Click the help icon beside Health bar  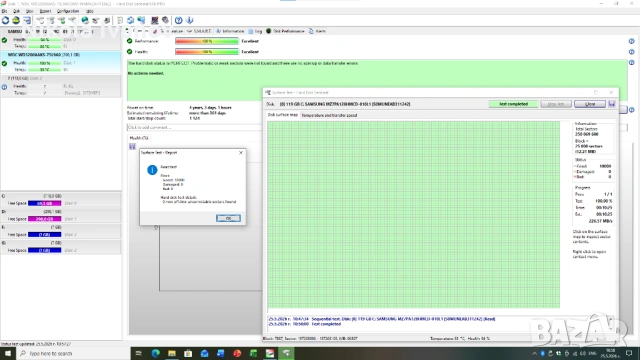point(631,52)
